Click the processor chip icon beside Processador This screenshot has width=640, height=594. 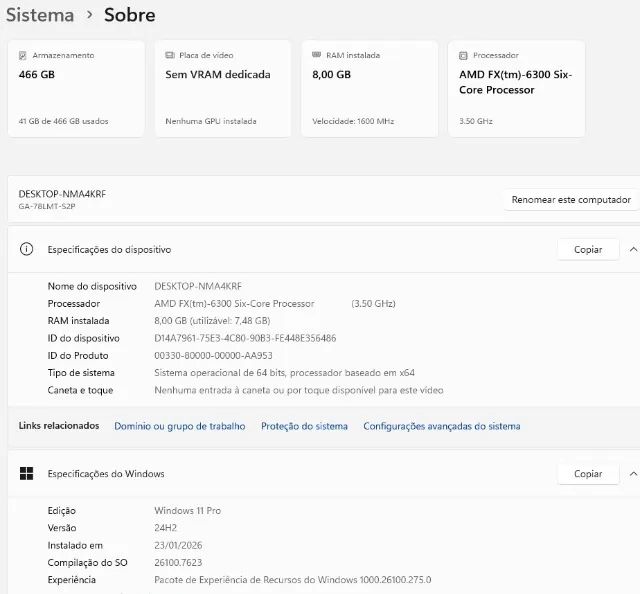click(463, 56)
